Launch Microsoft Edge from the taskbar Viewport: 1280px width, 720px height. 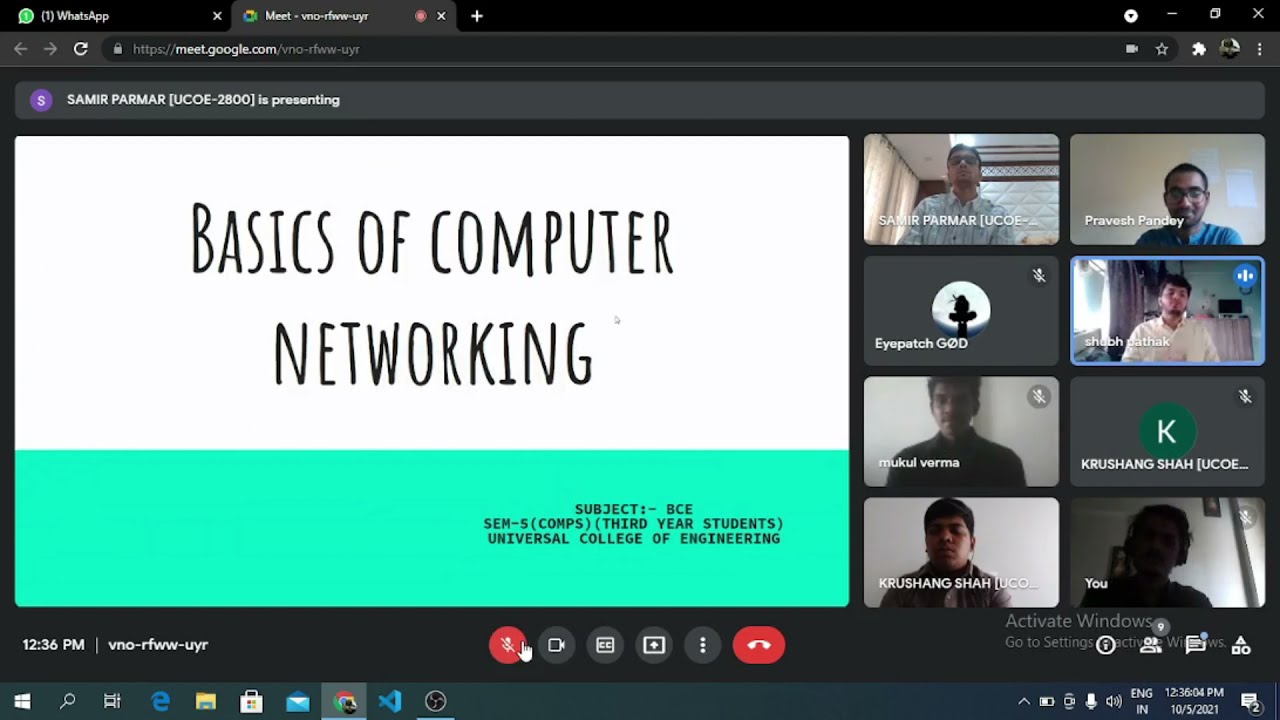point(160,702)
